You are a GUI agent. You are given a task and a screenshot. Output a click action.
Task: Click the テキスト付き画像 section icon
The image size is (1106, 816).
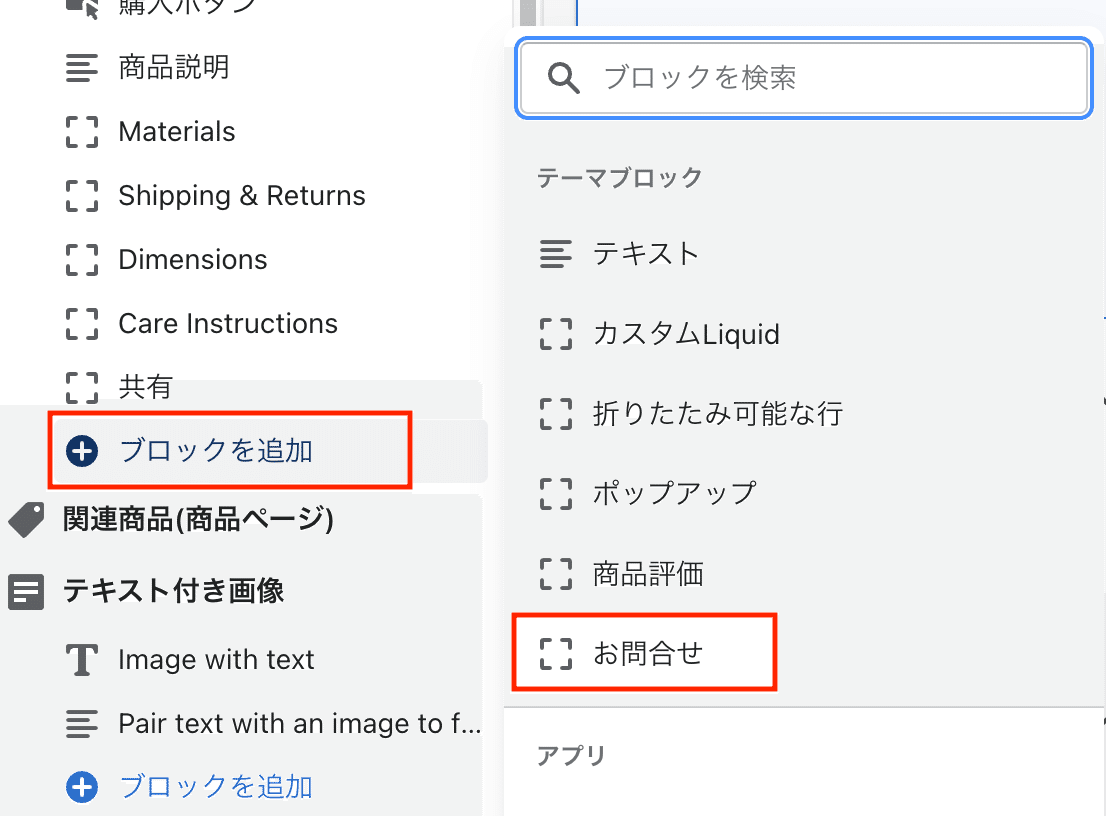[26, 592]
